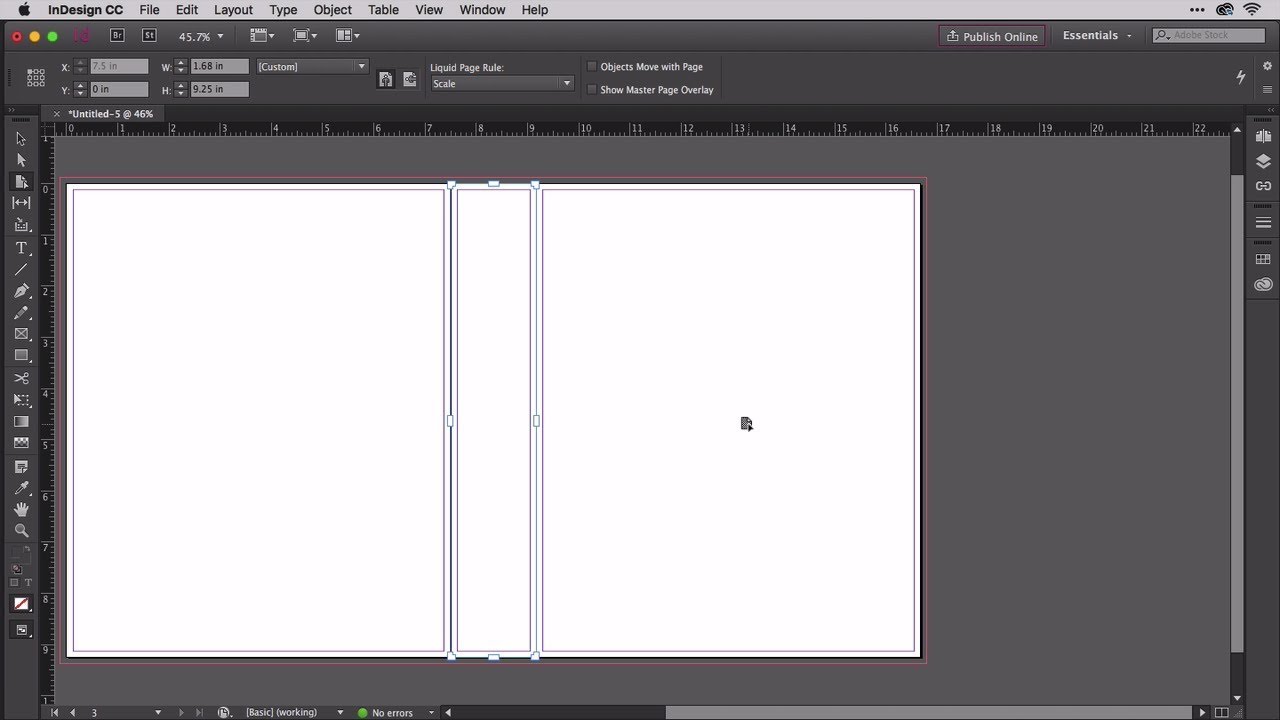Set page orientation to landscape
This screenshot has height=720, width=1280.
point(409,80)
